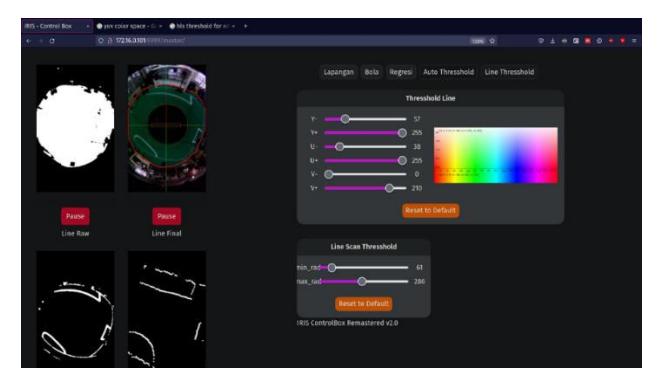Image resolution: width=657 pixels, height=377 pixels.
Task: Close the yuv color space tab
Action: pyautogui.click(x=160, y=26)
